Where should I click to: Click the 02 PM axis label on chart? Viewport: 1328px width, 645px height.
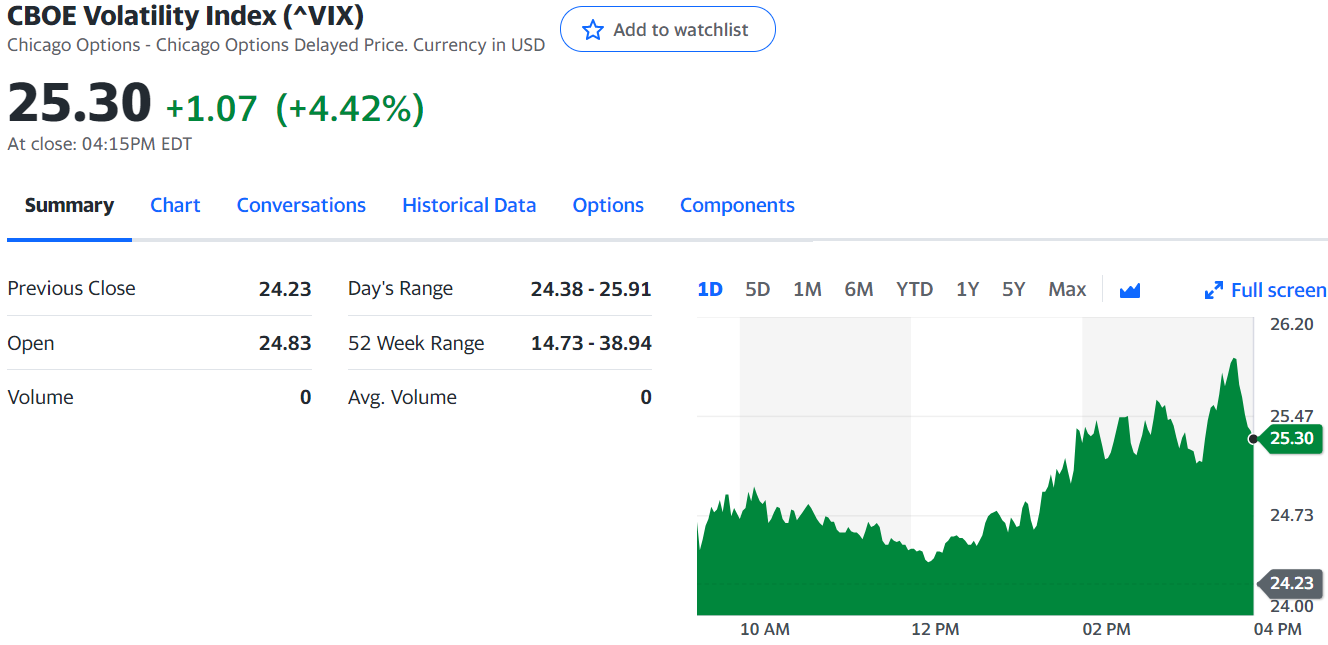coord(1106,629)
